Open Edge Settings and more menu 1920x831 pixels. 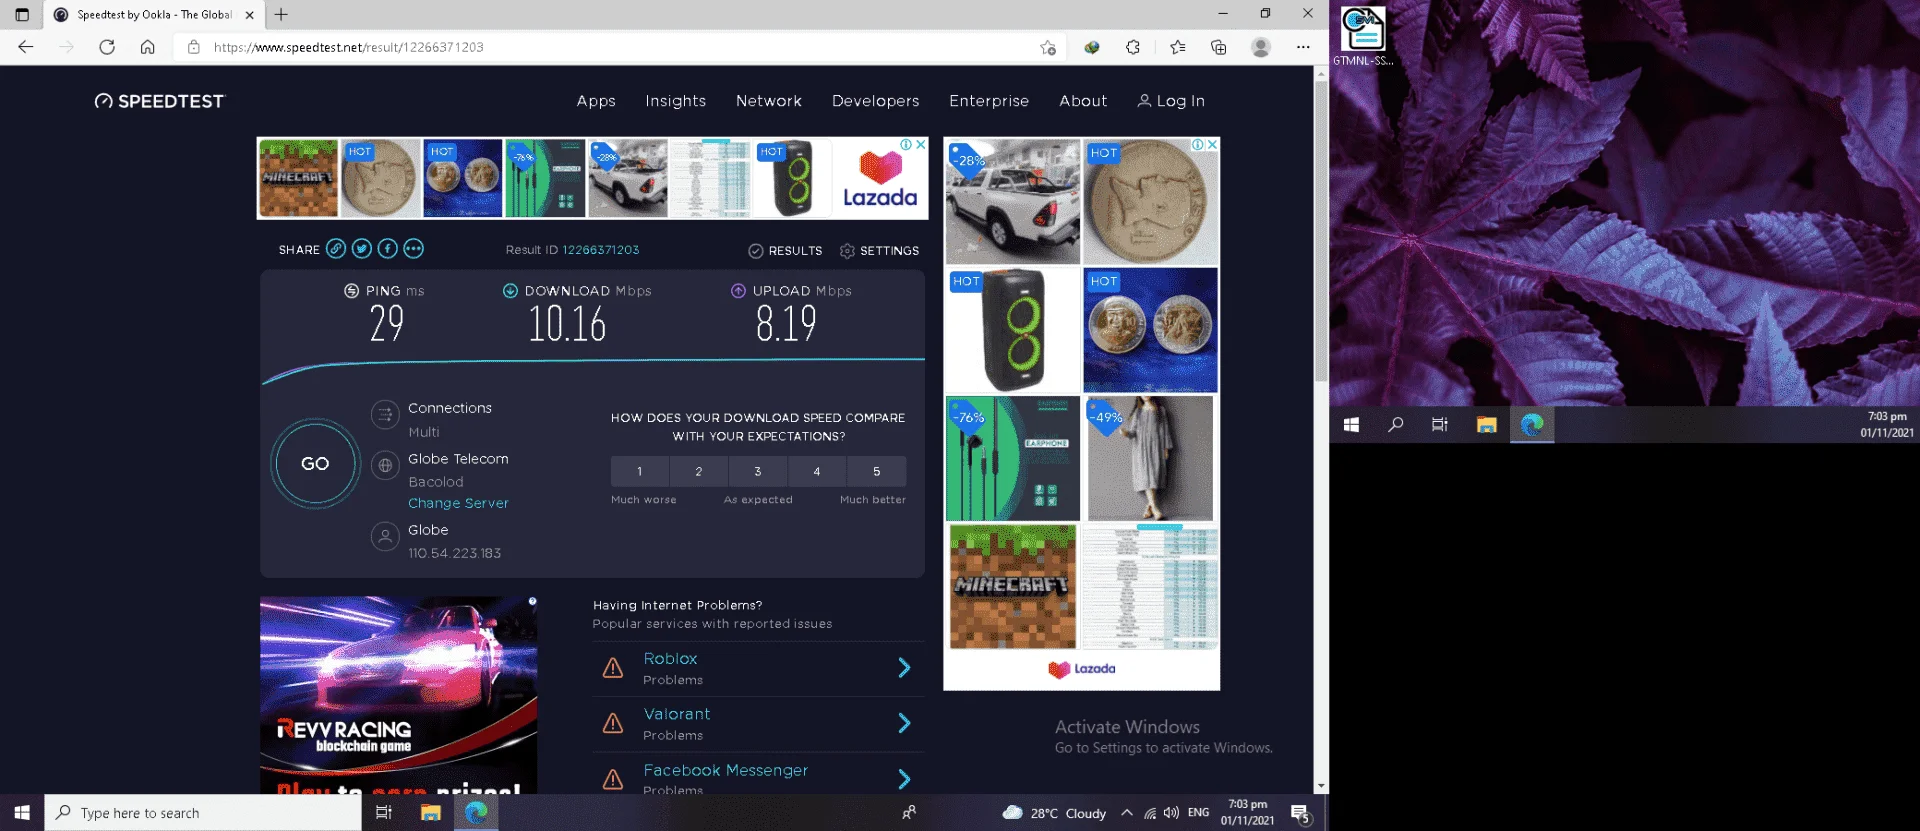click(1303, 47)
